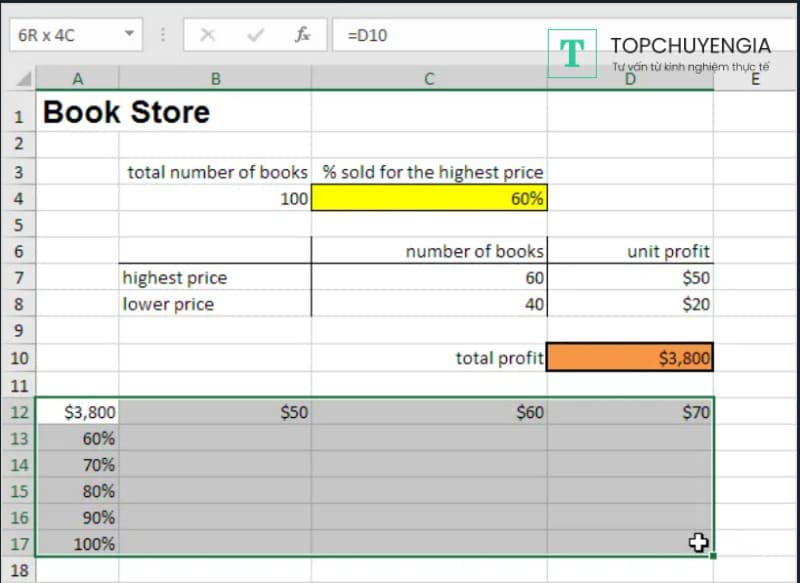This screenshot has height=583, width=800.
Task: Select row 10 header
Action: 19,358
